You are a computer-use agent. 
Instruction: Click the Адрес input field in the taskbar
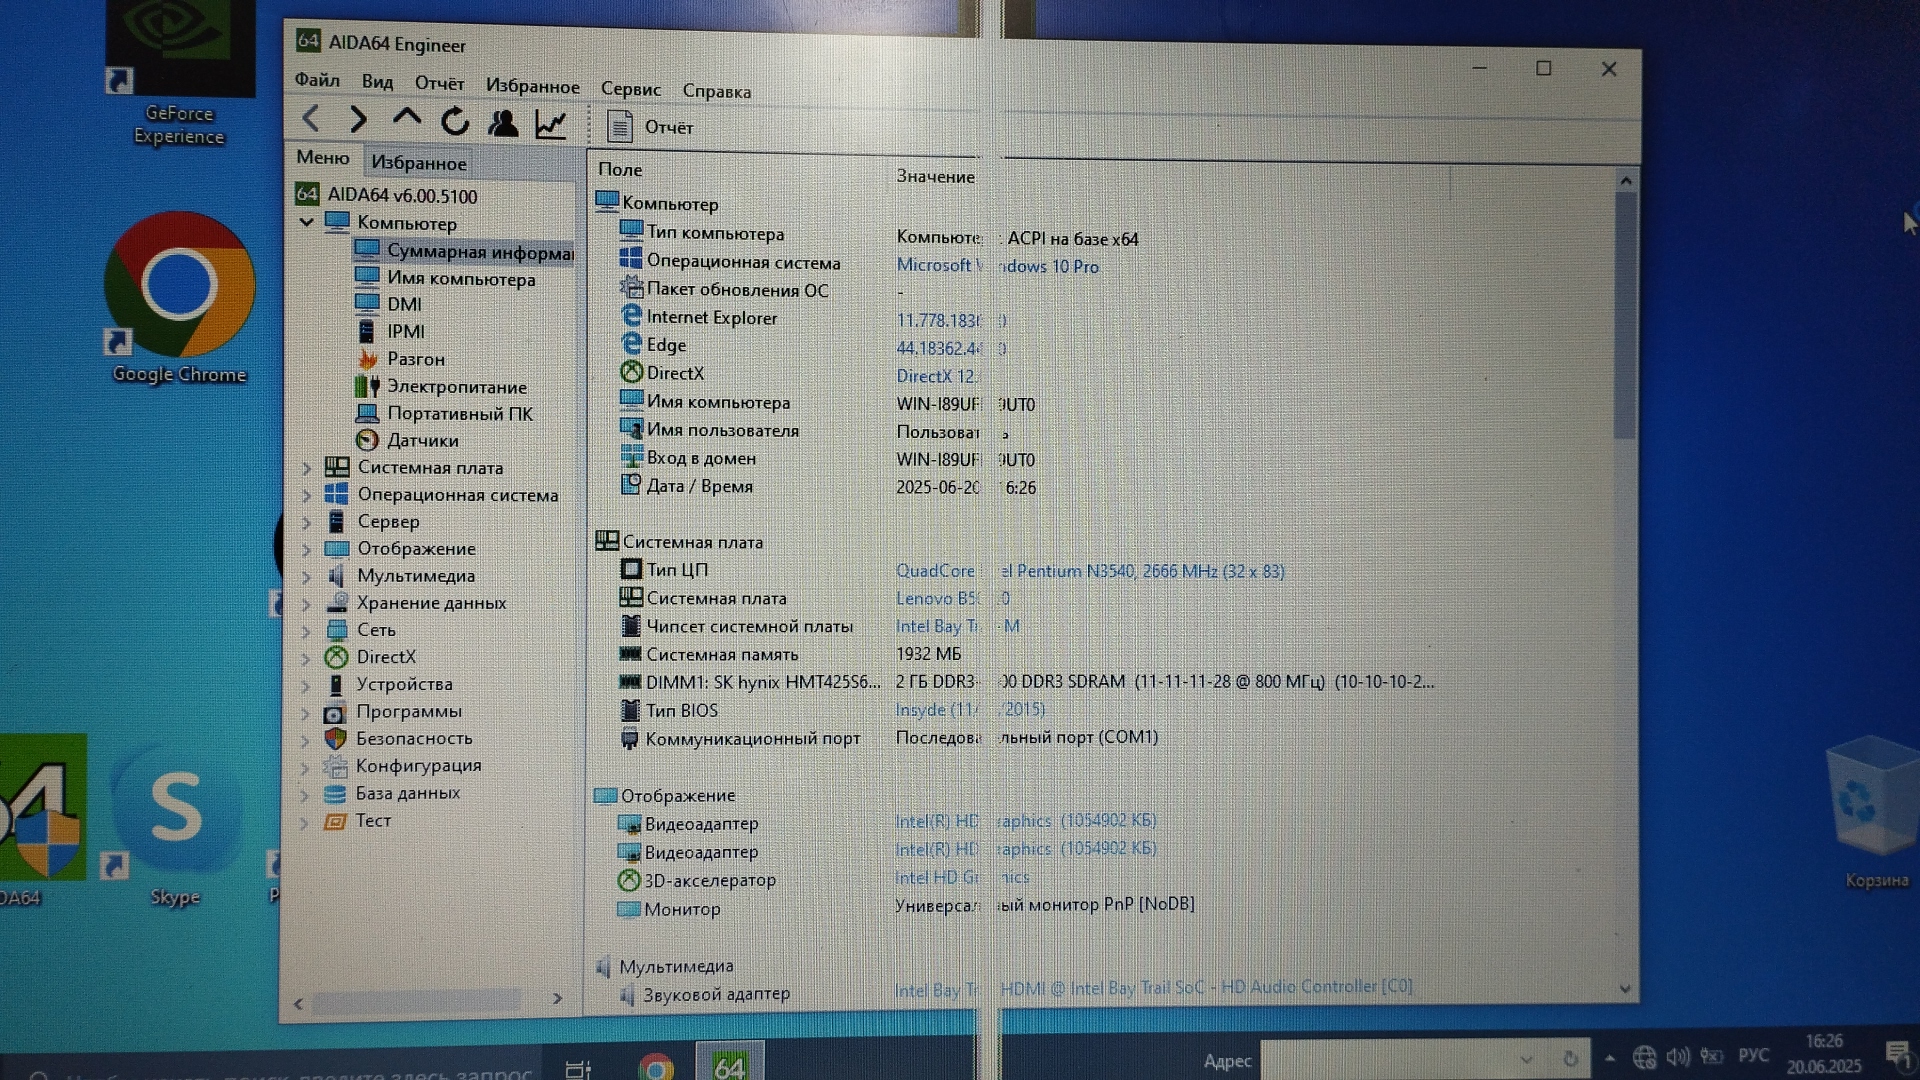[x=1388, y=1059]
